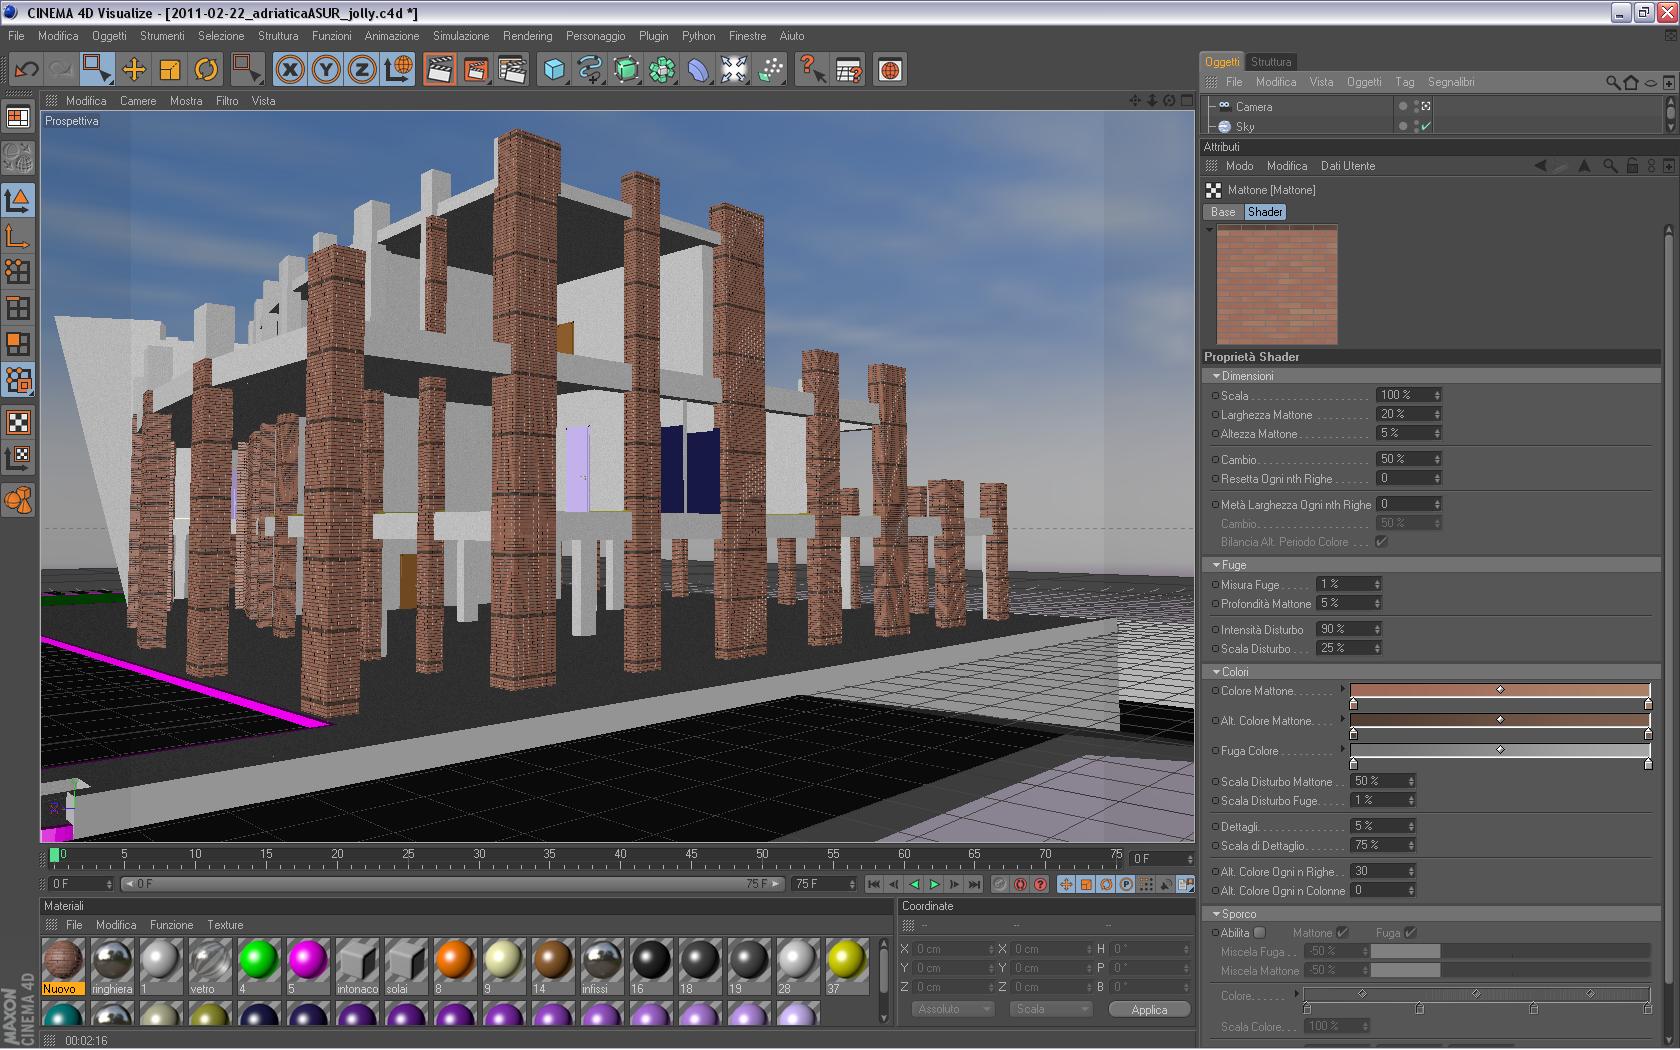Open the view layout icon atop left sidebar
The height and width of the screenshot is (1050, 1680).
(x=19, y=118)
